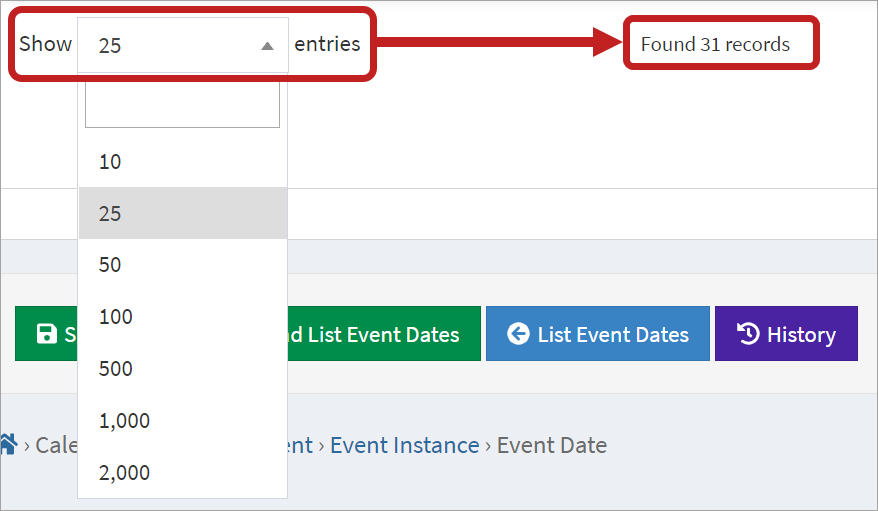Click the green Save and List Event Dates button

coord(380,334)
